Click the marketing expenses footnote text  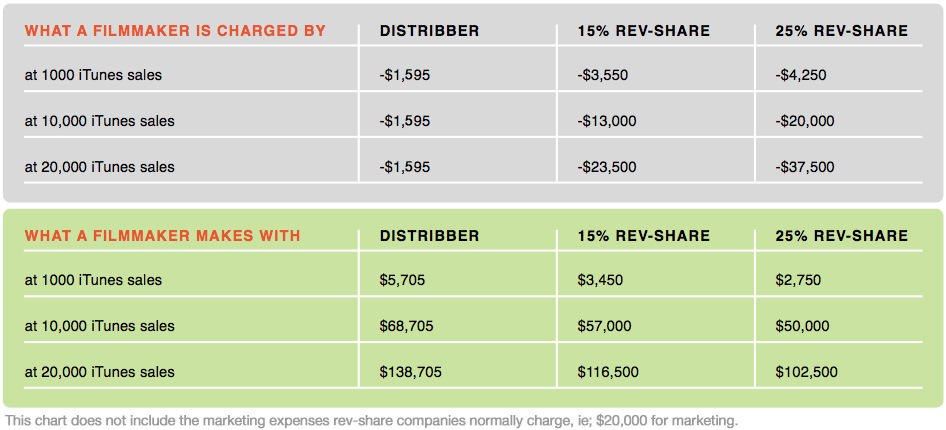(x=371, y=420)
